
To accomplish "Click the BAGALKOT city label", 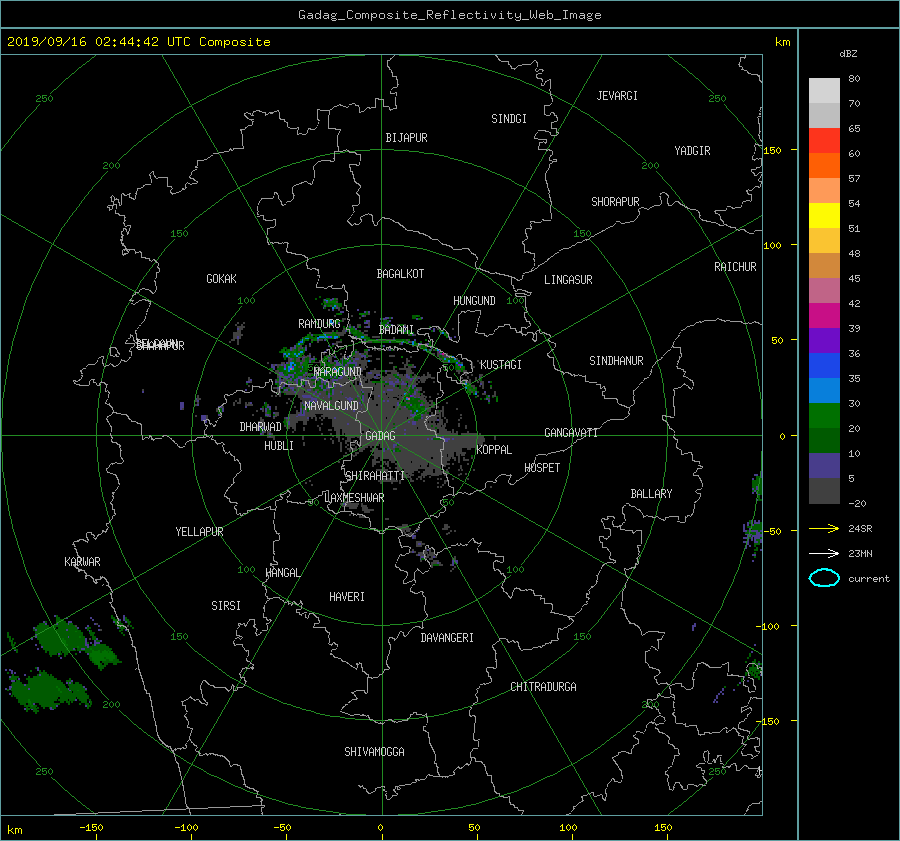I will click(400, 274).
